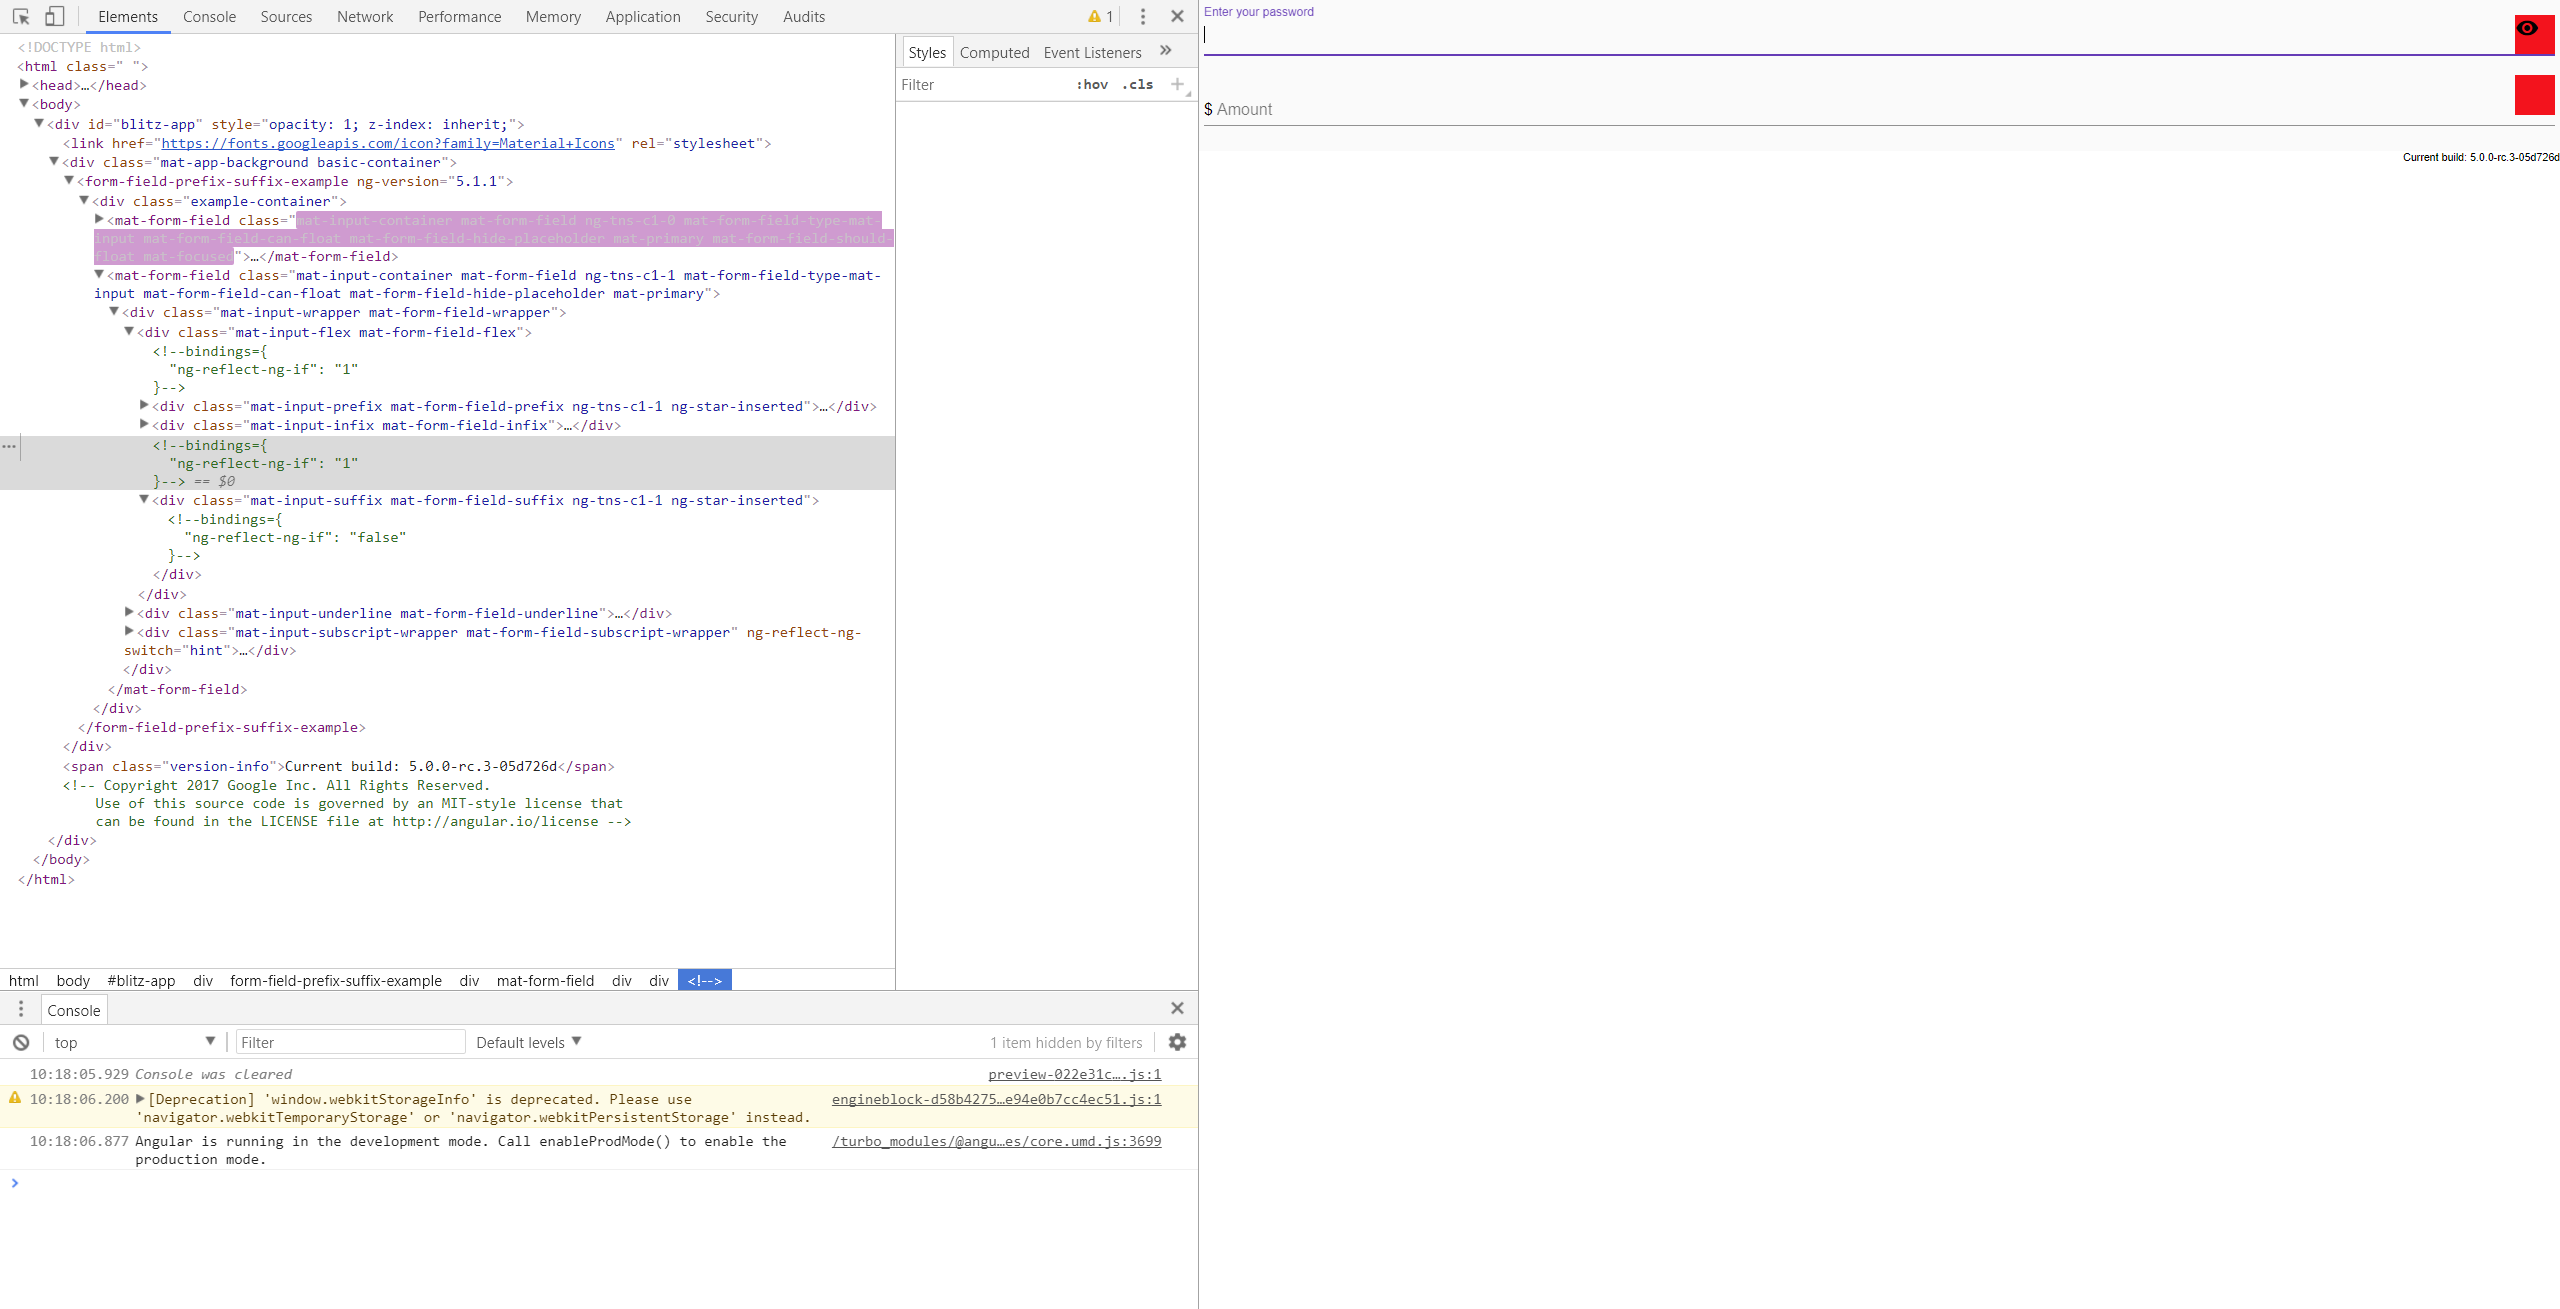Viewport: 2560px width, 1309px height.
Task: Toggle the .cls element classes editor
Action: pyautogui.click(x=1136, y=84)
